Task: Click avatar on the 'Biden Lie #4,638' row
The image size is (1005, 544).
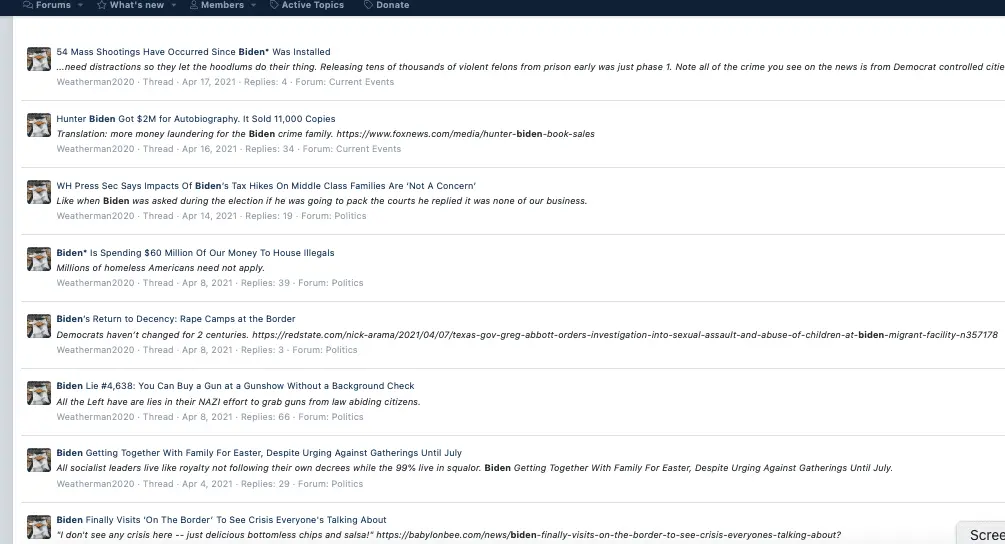Action: pyautogui.click(x=38, y=393)
